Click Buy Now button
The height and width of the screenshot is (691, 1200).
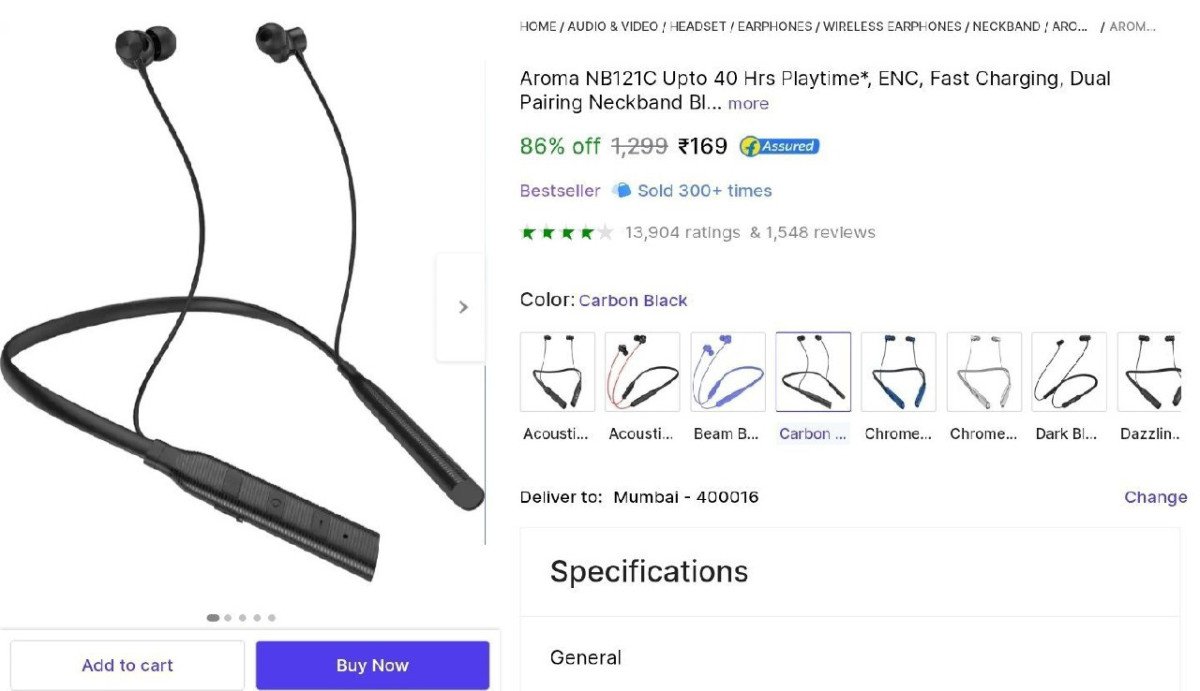(x=372, y=665)
